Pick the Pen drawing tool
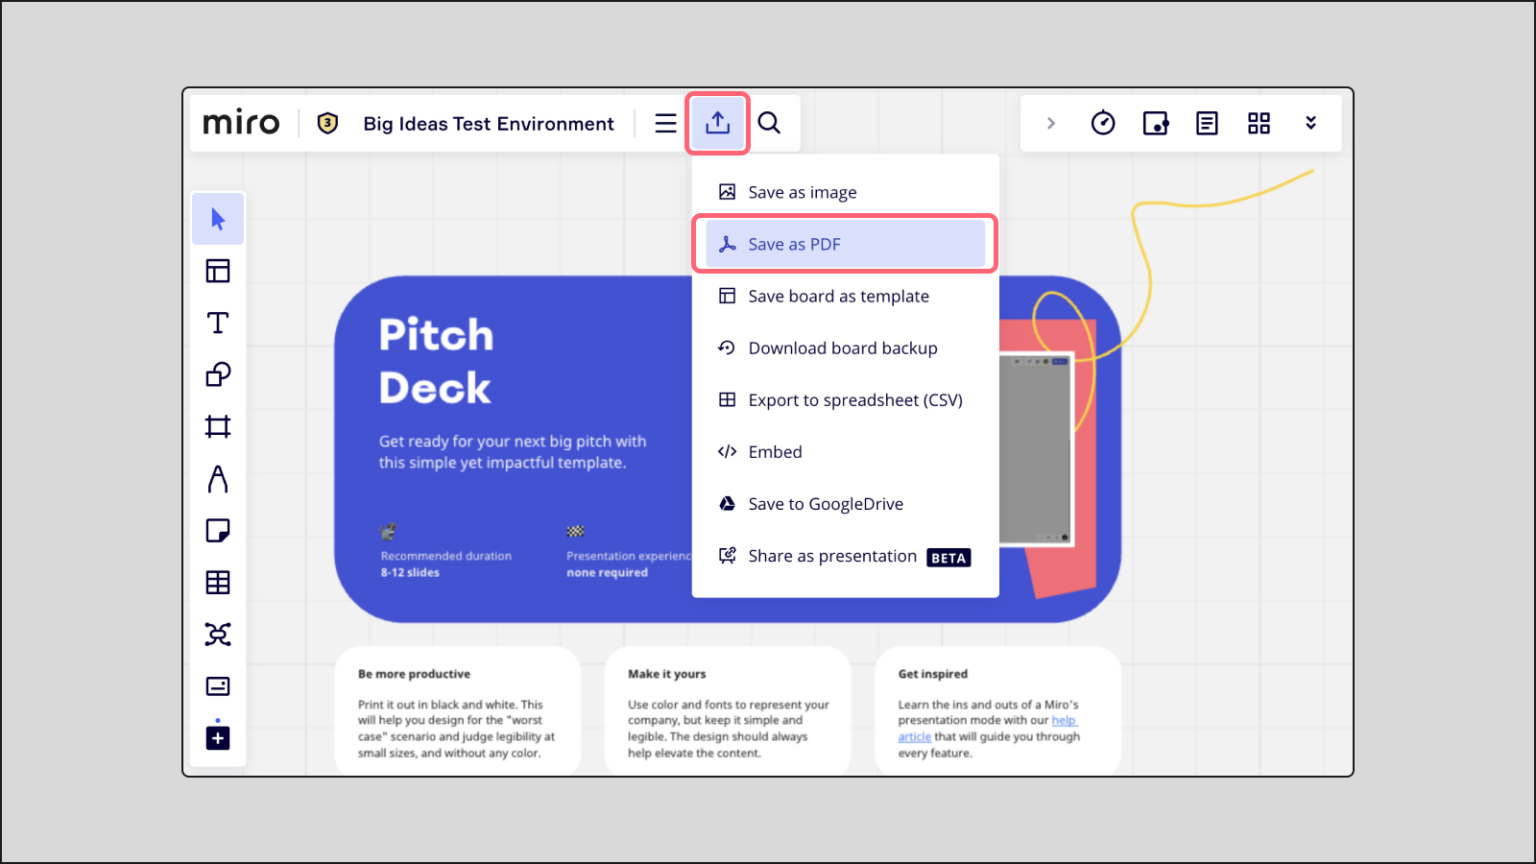This screenshot has width=1536, height=864. click(x=218, y=479)
